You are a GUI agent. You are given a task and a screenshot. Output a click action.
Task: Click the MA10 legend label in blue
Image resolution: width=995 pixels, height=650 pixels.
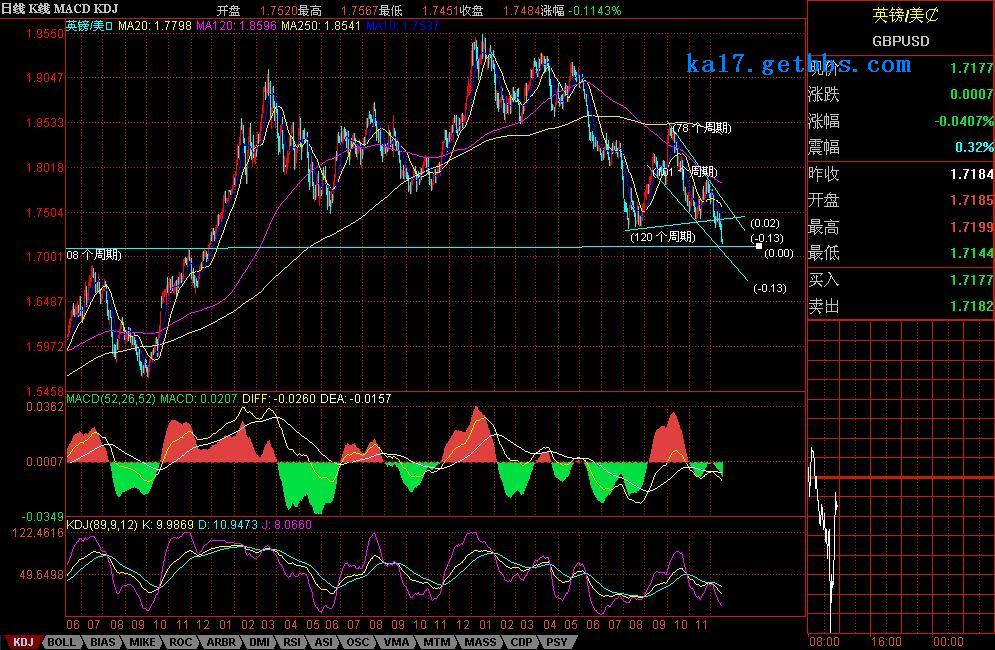[x=402, y=26]
